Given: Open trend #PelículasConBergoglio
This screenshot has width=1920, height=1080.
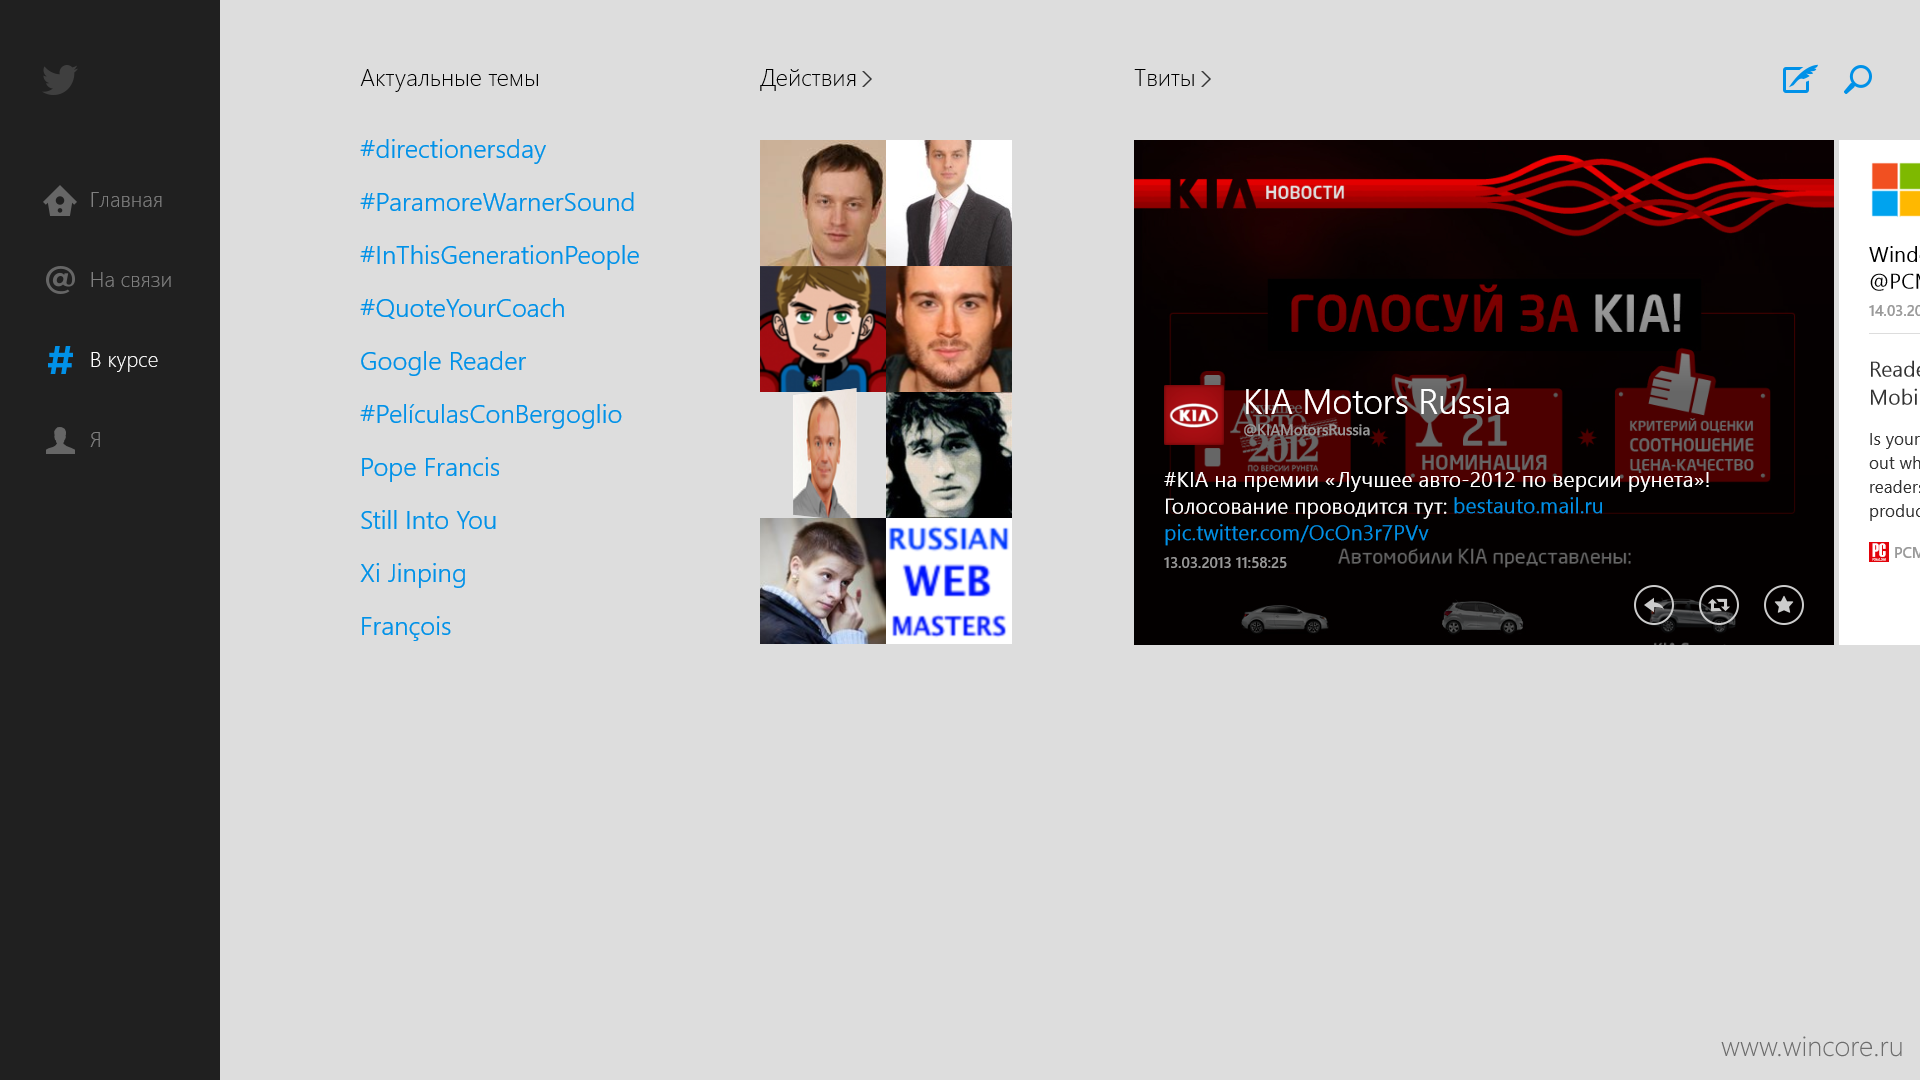Looking at the screenshot, I should coord(491,414).
